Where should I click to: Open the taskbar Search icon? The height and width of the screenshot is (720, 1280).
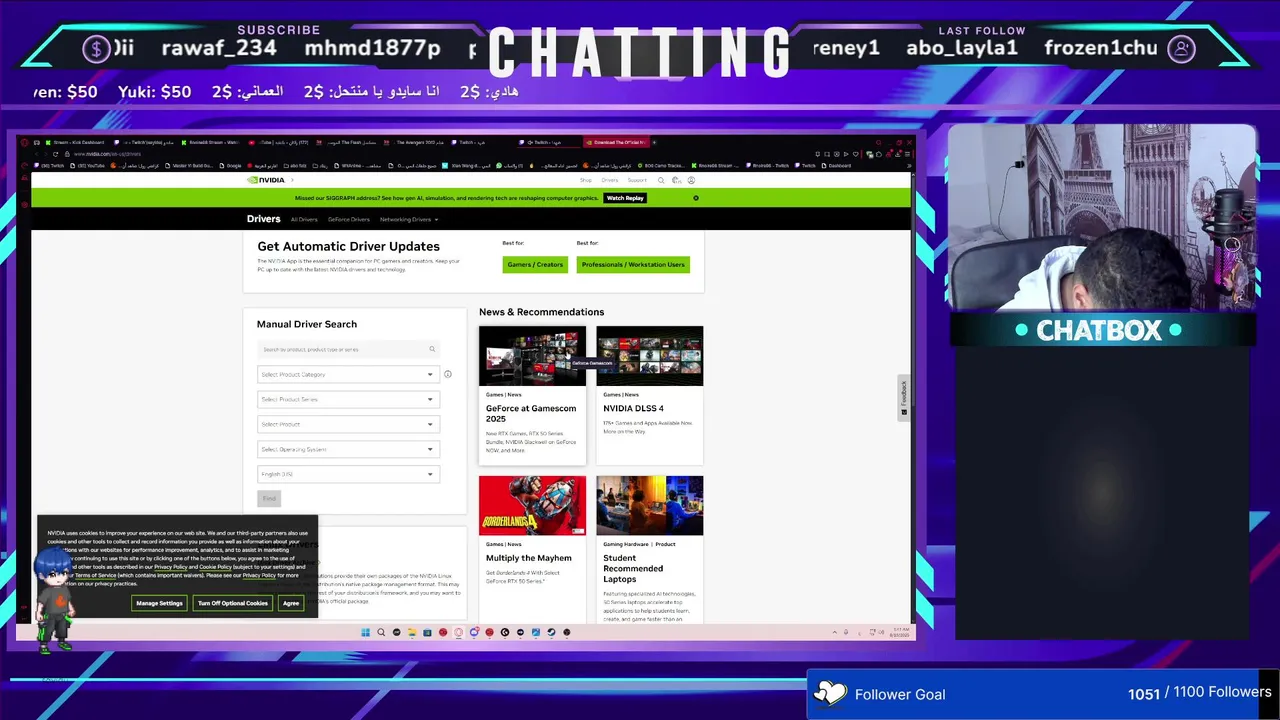[x=381, y=632]
